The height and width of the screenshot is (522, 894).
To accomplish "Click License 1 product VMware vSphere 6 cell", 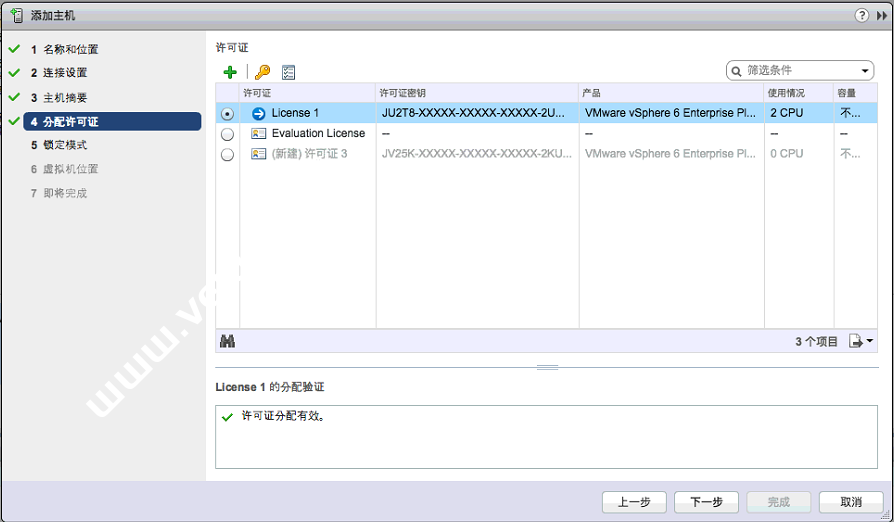I will (670, 113).
